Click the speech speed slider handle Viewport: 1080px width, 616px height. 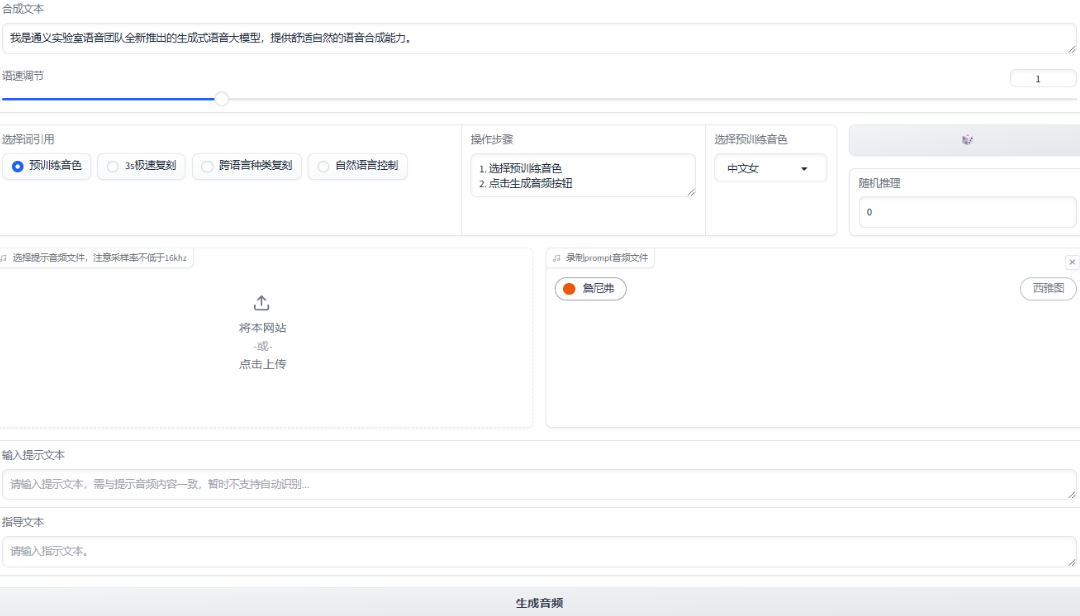coord(221,99)
